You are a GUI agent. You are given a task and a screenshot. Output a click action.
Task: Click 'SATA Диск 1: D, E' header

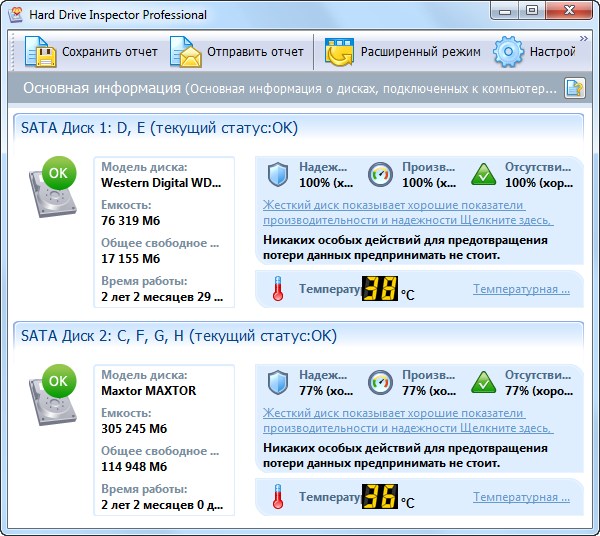[x=160, y=128]
